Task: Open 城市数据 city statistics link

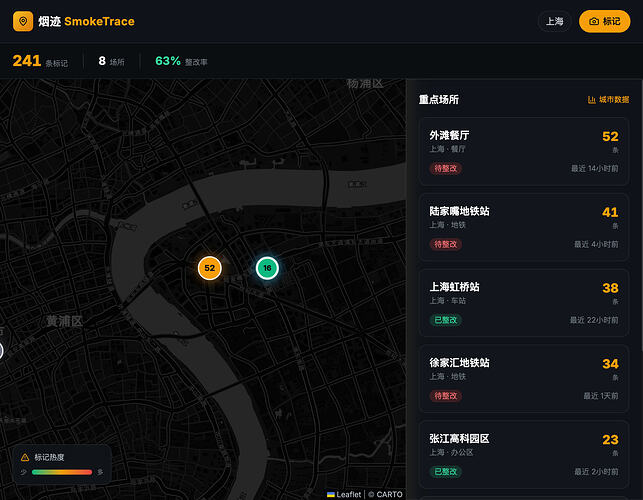Action: [609, 100]
